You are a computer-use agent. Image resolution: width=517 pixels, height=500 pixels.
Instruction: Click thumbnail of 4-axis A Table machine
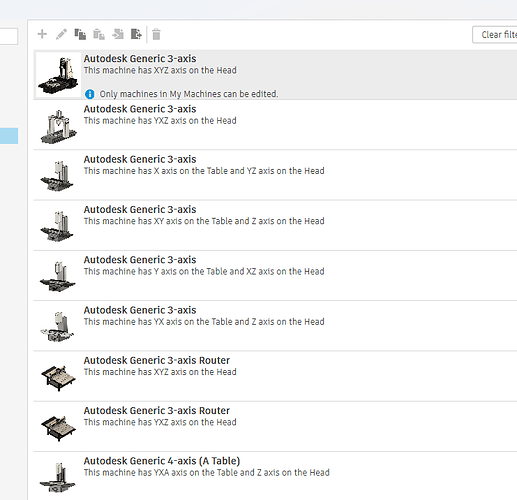tap(58, 477)
